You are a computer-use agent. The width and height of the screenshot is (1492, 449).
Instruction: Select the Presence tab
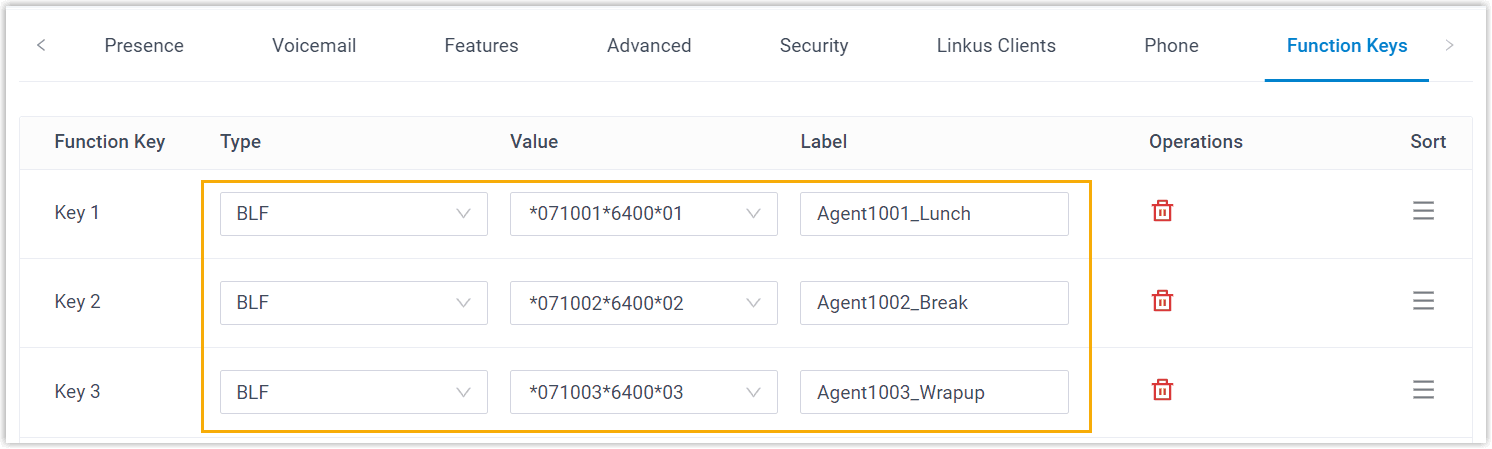[x=144, y=46]
